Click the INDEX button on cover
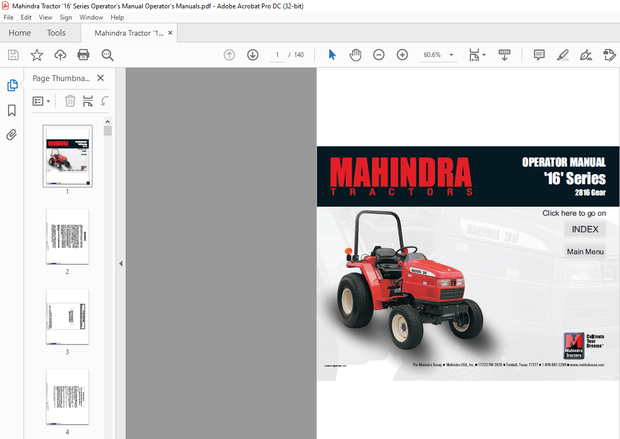 click(x=585, y=229)
